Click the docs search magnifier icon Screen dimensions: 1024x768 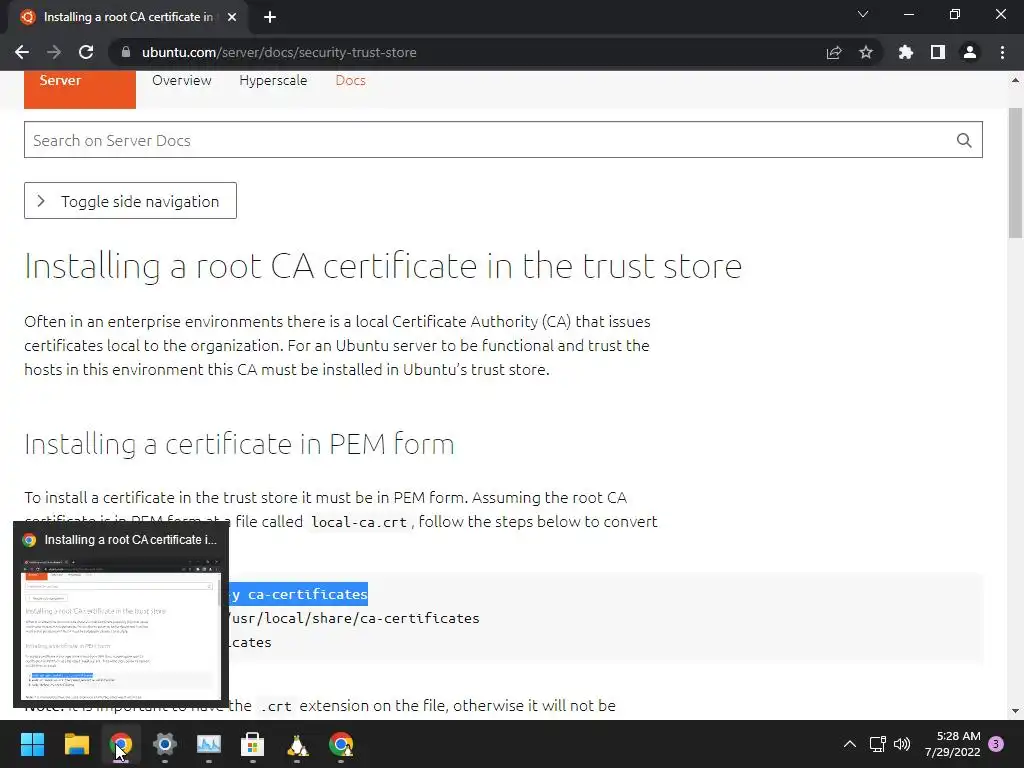pos(964,140)
